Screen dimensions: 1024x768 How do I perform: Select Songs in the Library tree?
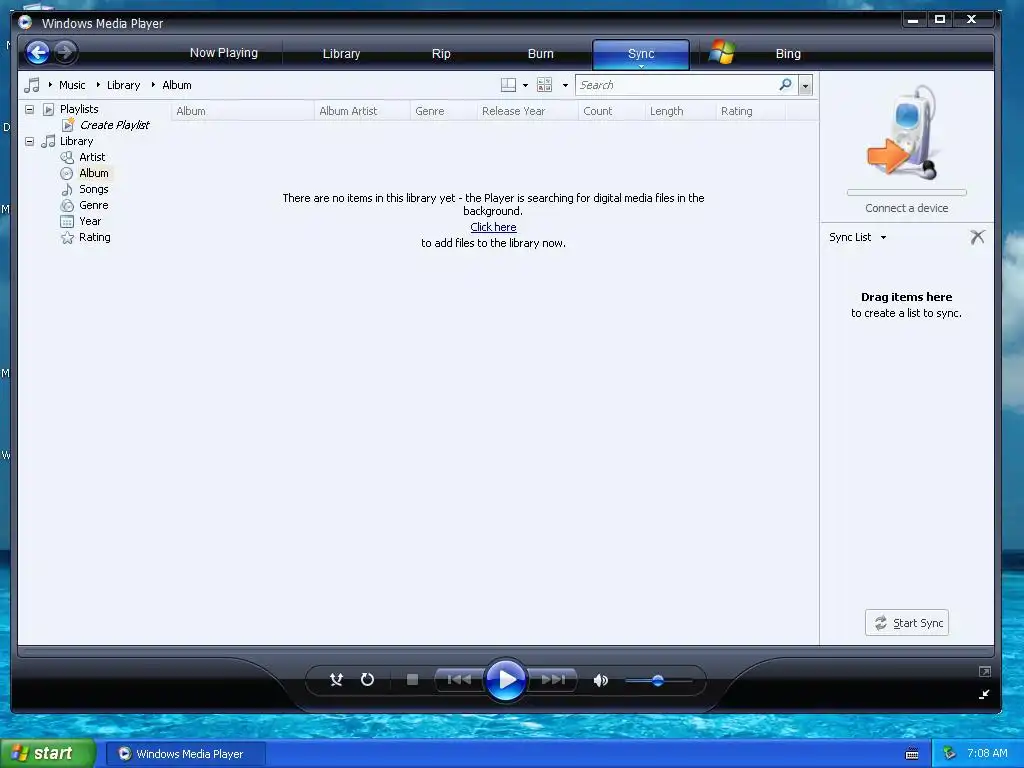93,189
